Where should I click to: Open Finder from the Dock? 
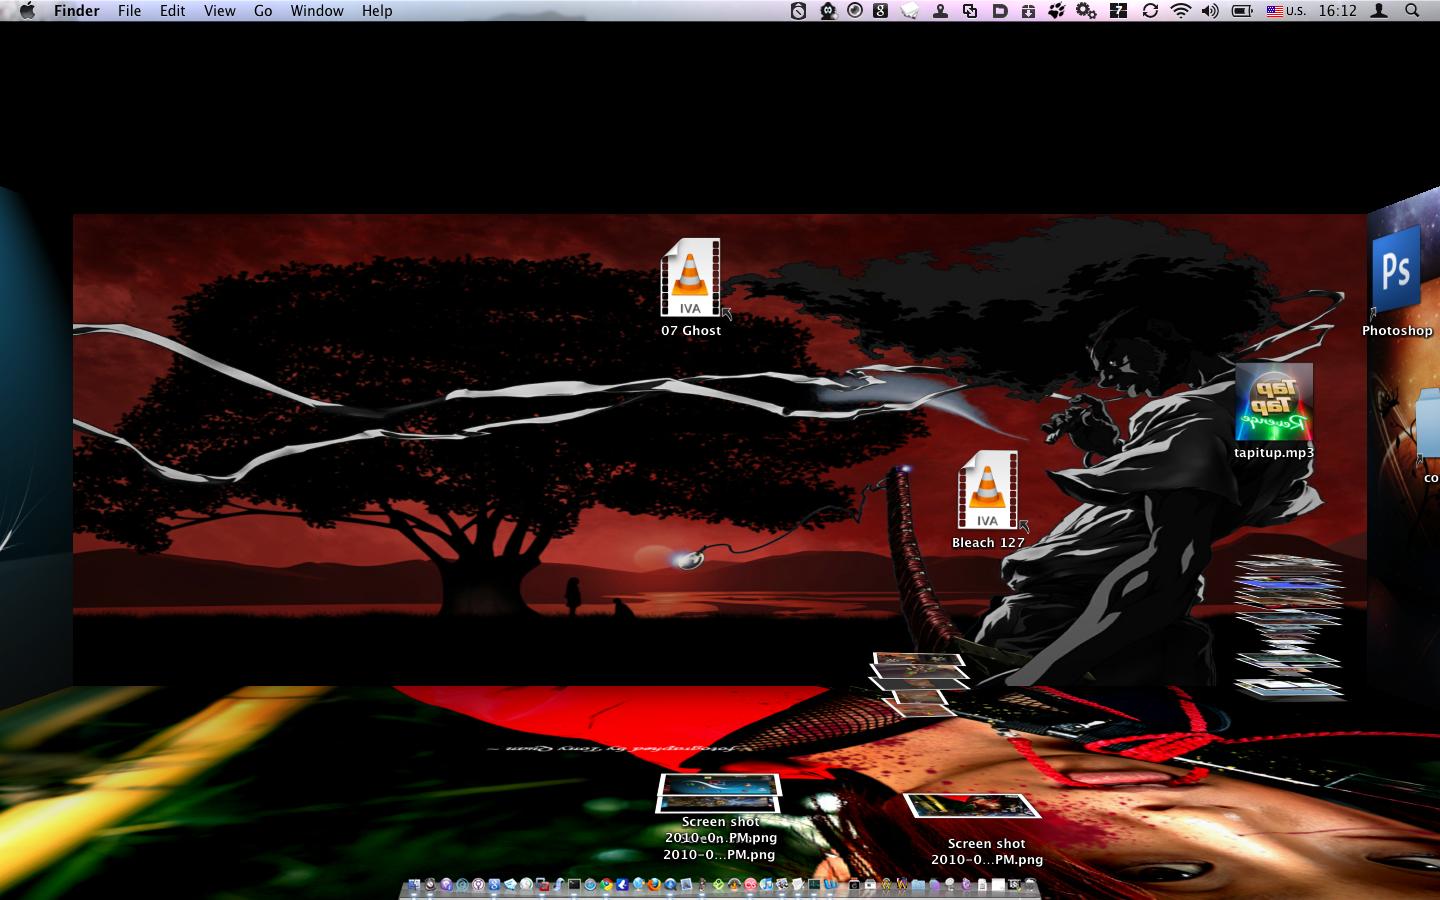(414, 885)
